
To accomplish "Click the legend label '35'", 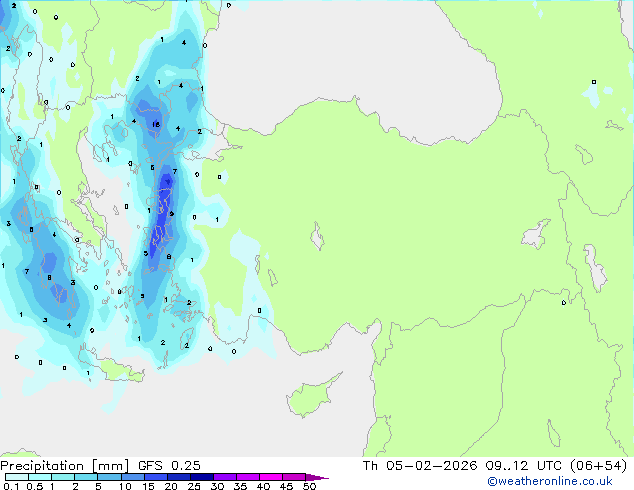I will 240,486.
